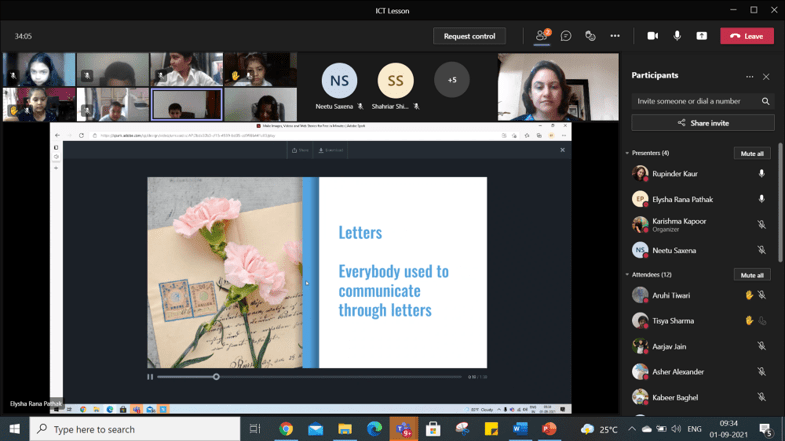785x441 pixels.
Task: Collapse the Attendees (12) section
Action: click(x=627, y=274)
